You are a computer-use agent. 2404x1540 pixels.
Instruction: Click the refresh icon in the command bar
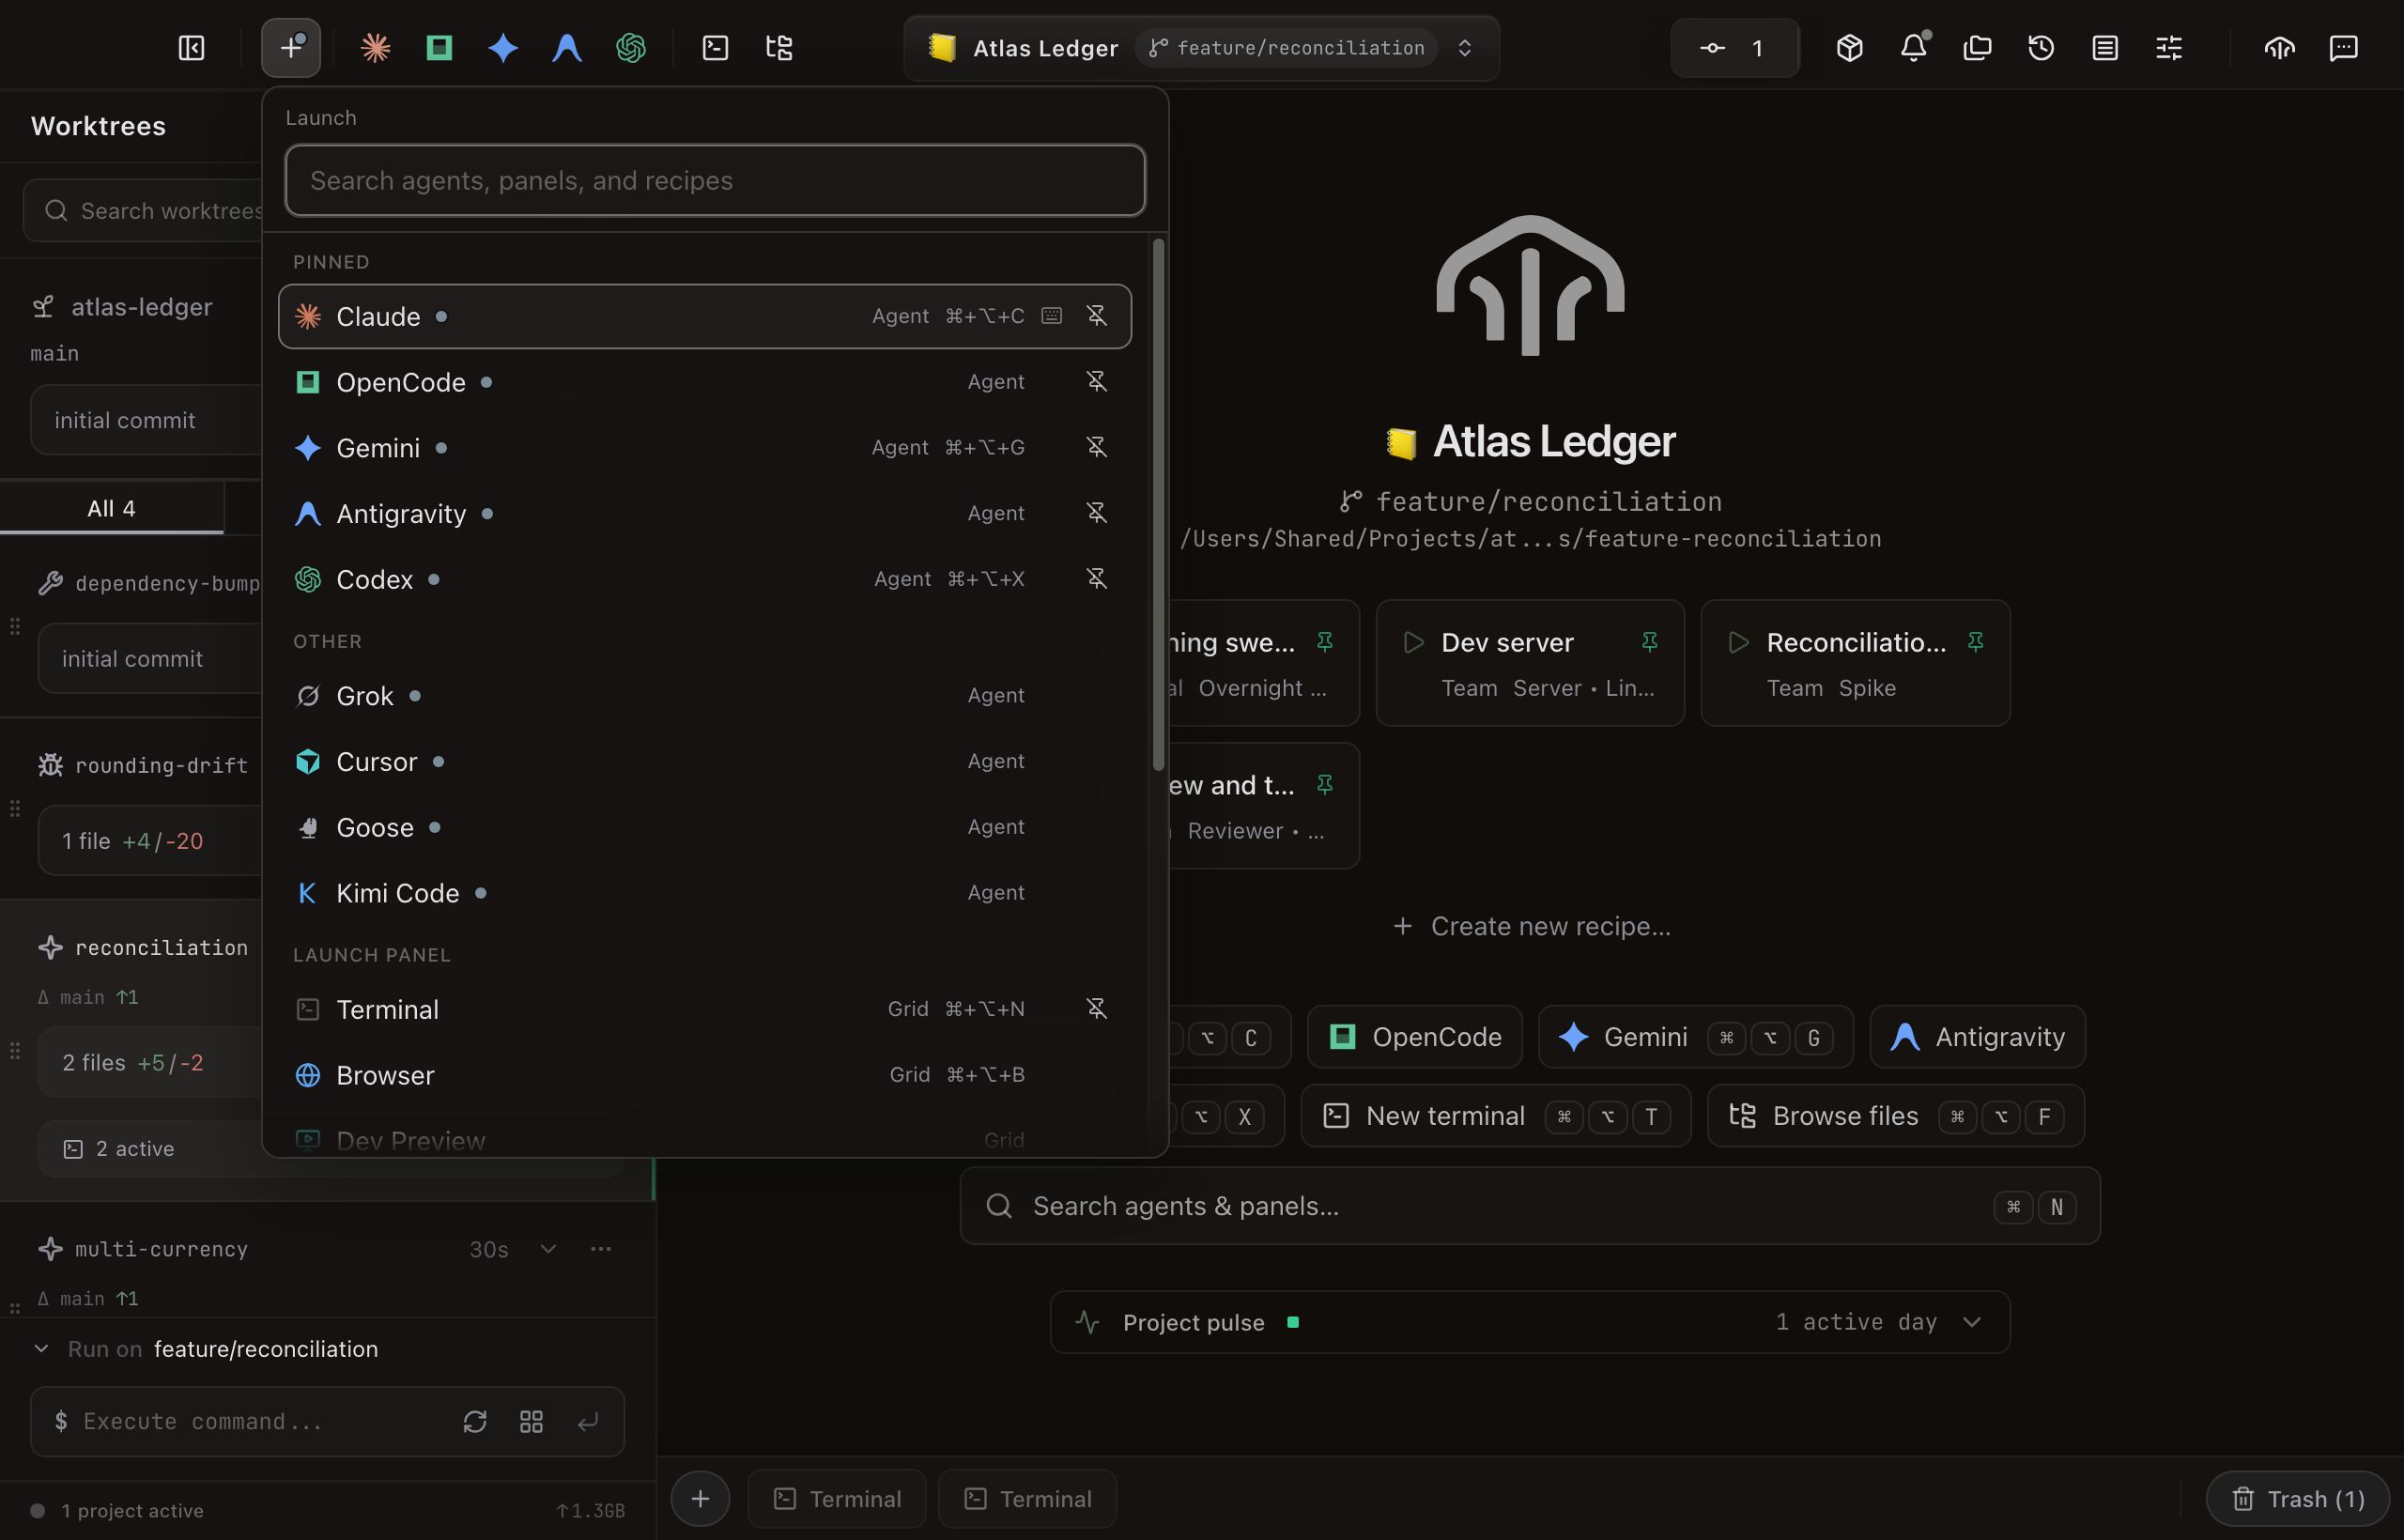pyautogui.click(x=475, y=1421)
